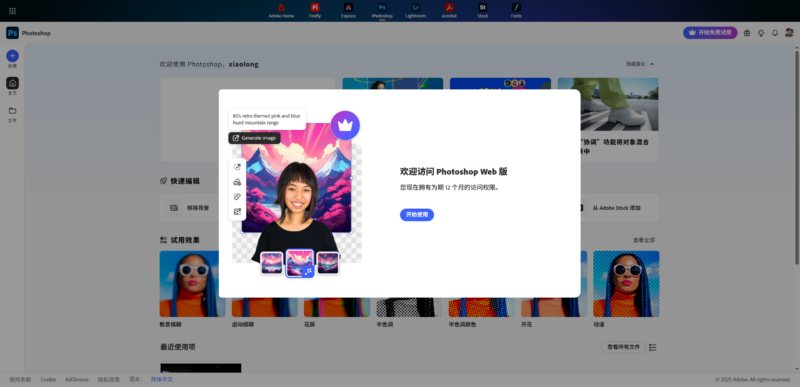Open the gift box icon in header
The height and width of the screenshot is (387, 800).
(747, 33)
